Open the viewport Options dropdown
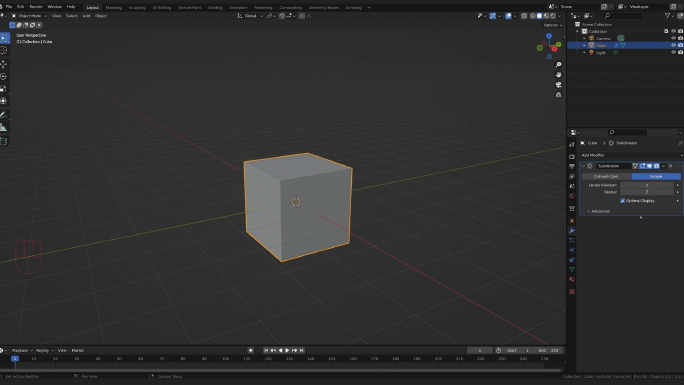The image size is (684, 385). (553, 25)
